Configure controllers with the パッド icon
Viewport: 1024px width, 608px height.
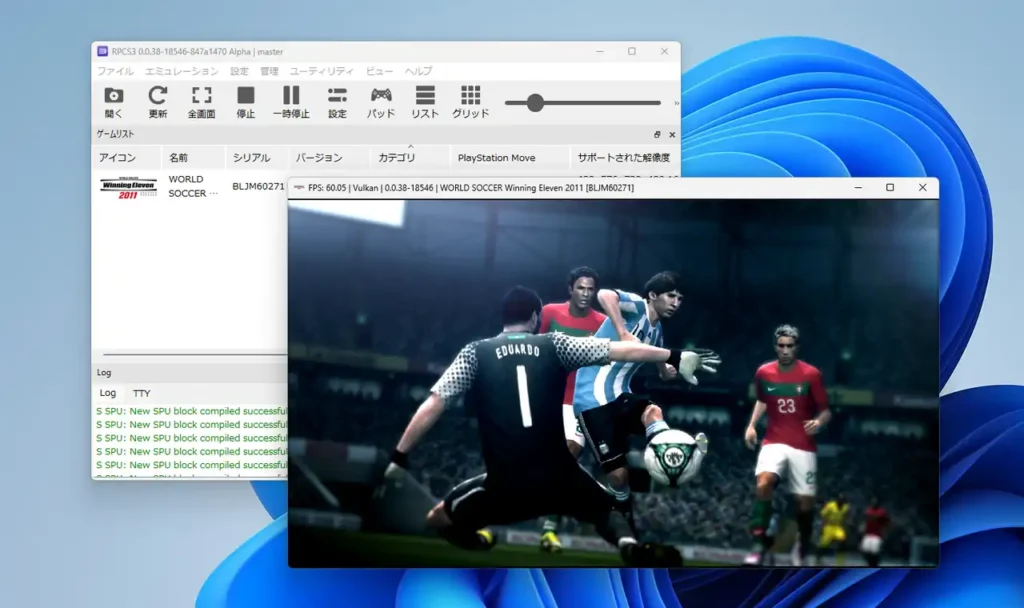380,101
